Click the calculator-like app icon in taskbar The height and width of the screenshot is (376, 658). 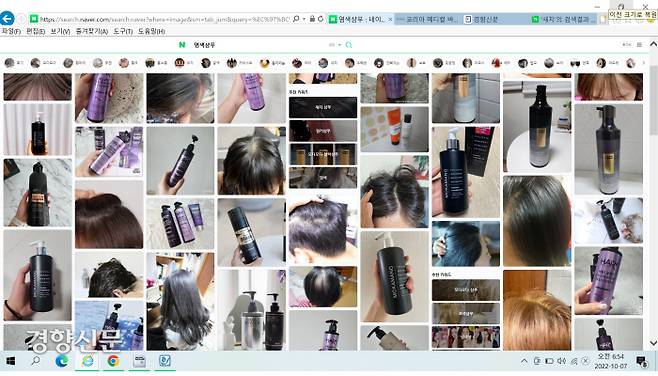[139, 361]
